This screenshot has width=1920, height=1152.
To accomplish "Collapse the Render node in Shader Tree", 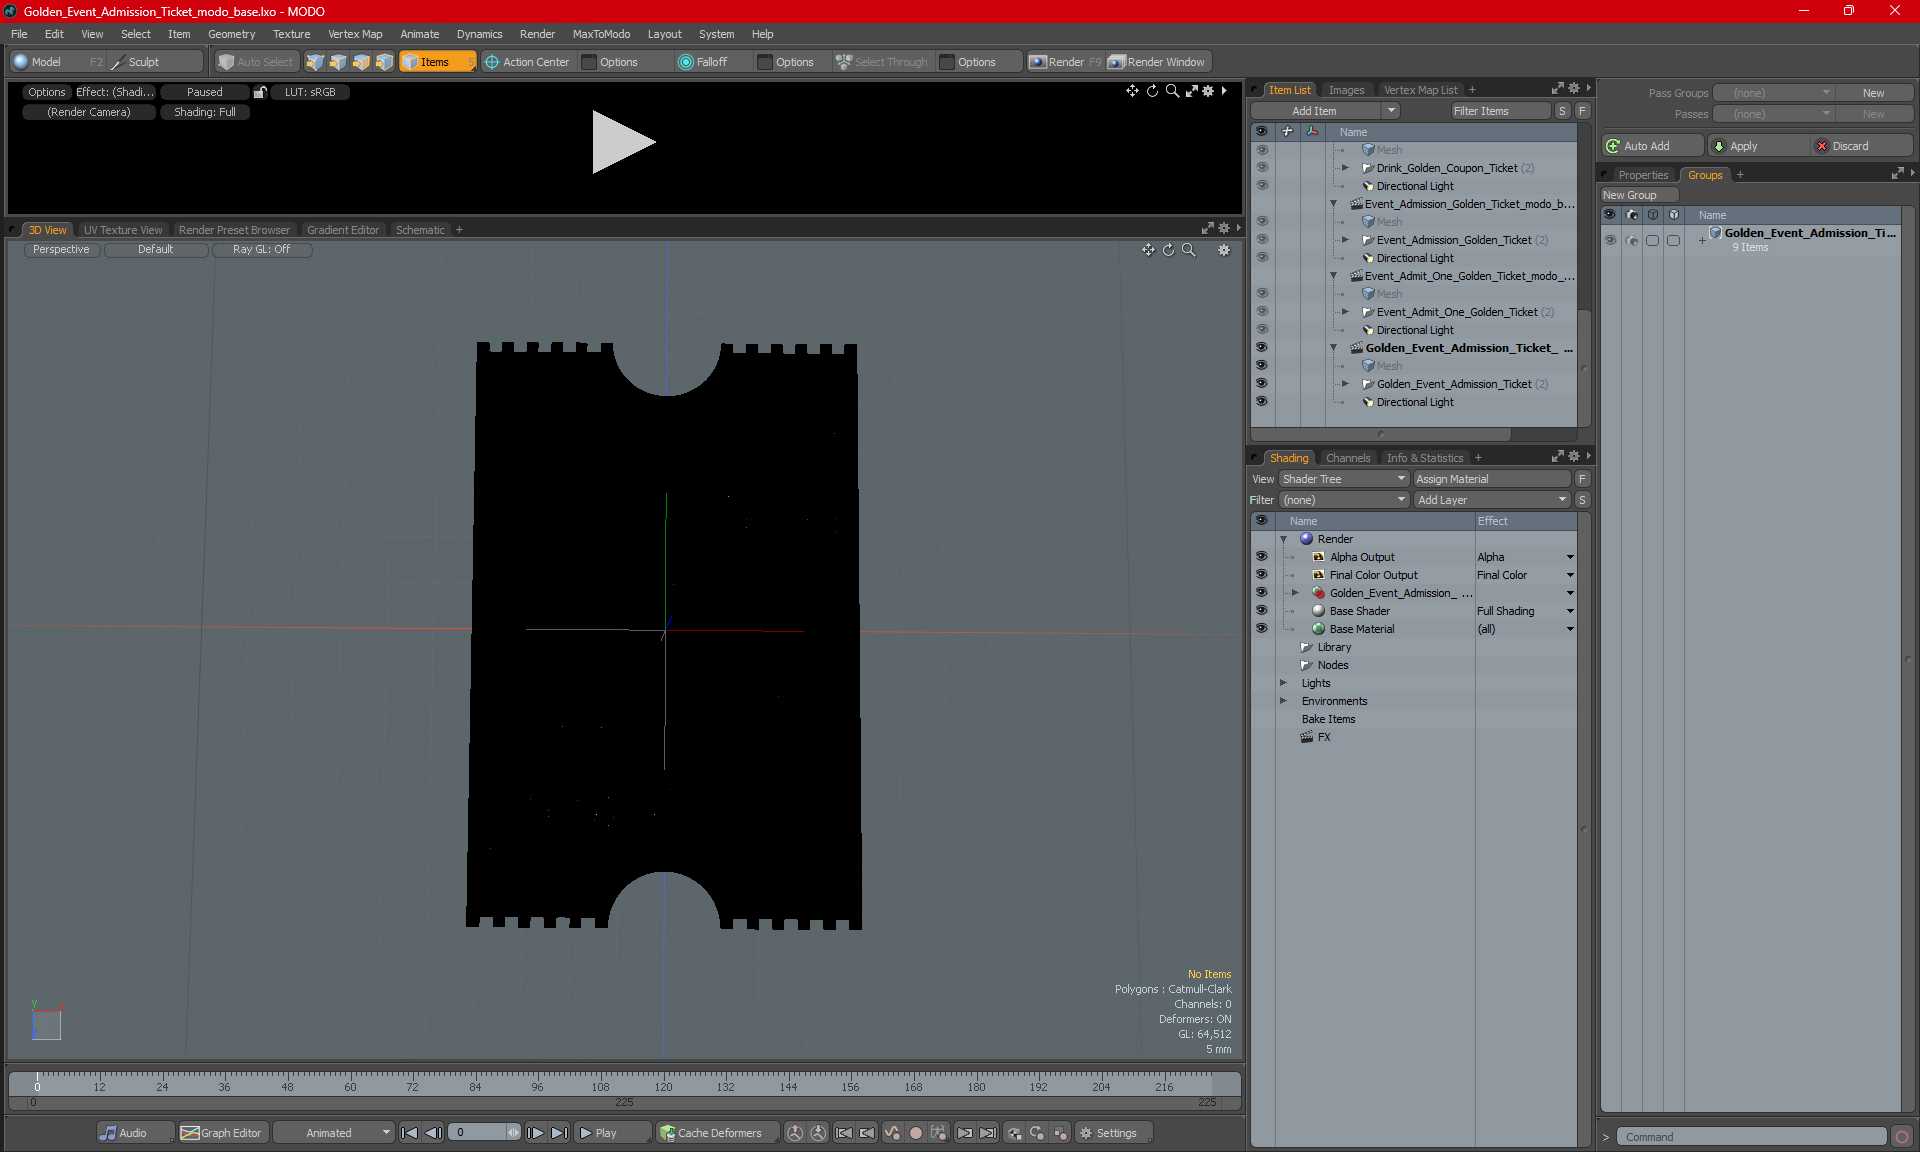I will [1283, 539].
